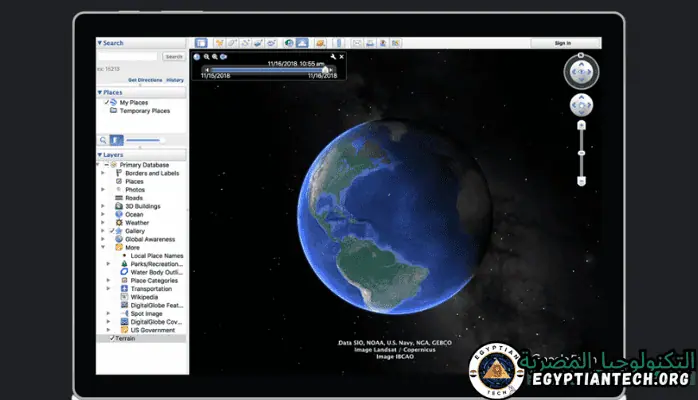This screenshot has height=400, width=698.
Task: Click the Move joystick hand control
Action: click(581, 105)
